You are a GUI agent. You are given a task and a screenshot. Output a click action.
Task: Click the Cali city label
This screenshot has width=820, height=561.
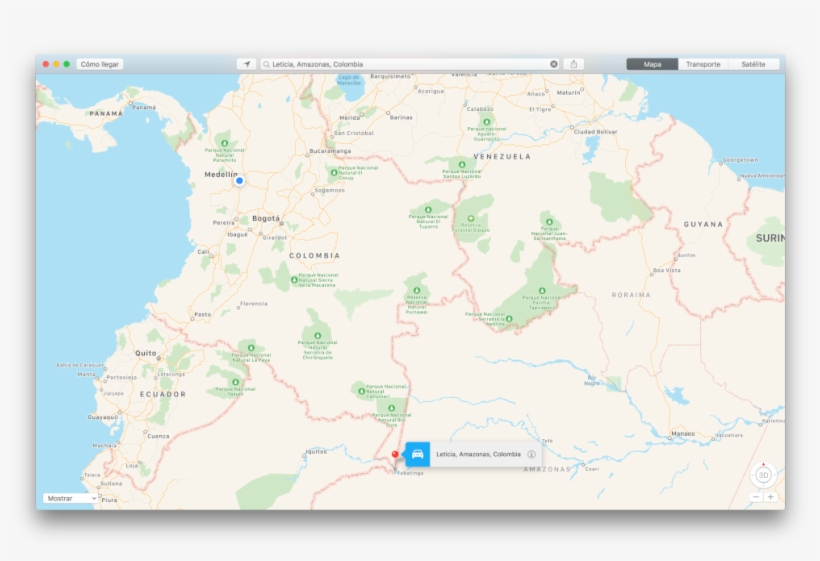point(203,251)
